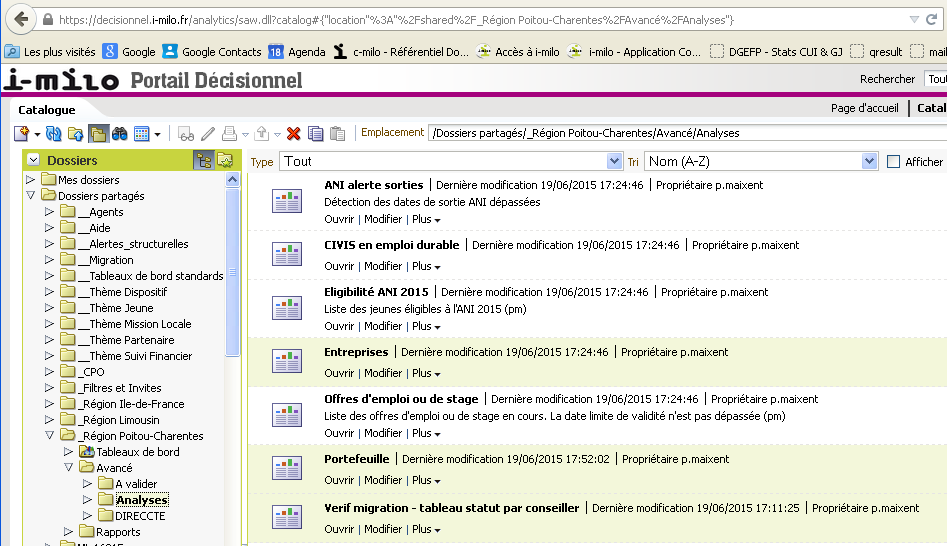947x549 pixels.
Task: Show favorites with star folder icon
Action: click(225, 160)
